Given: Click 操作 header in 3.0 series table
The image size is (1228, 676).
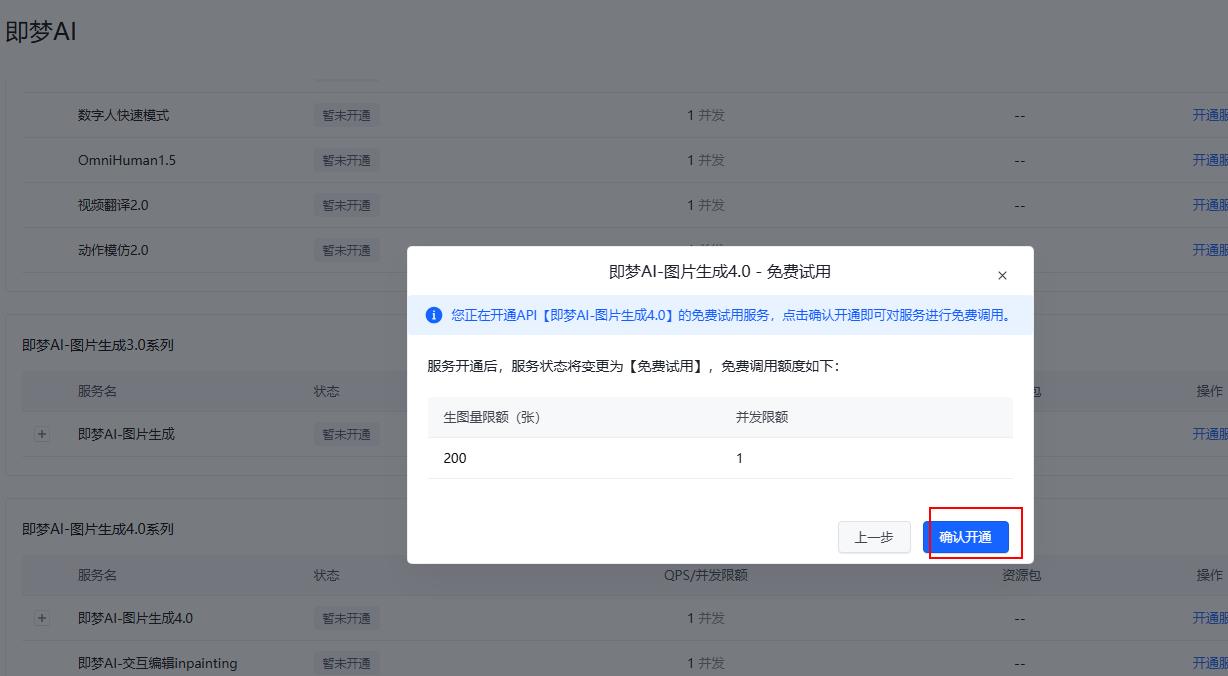Looking at the screenshot, I should click(1209, 391).
